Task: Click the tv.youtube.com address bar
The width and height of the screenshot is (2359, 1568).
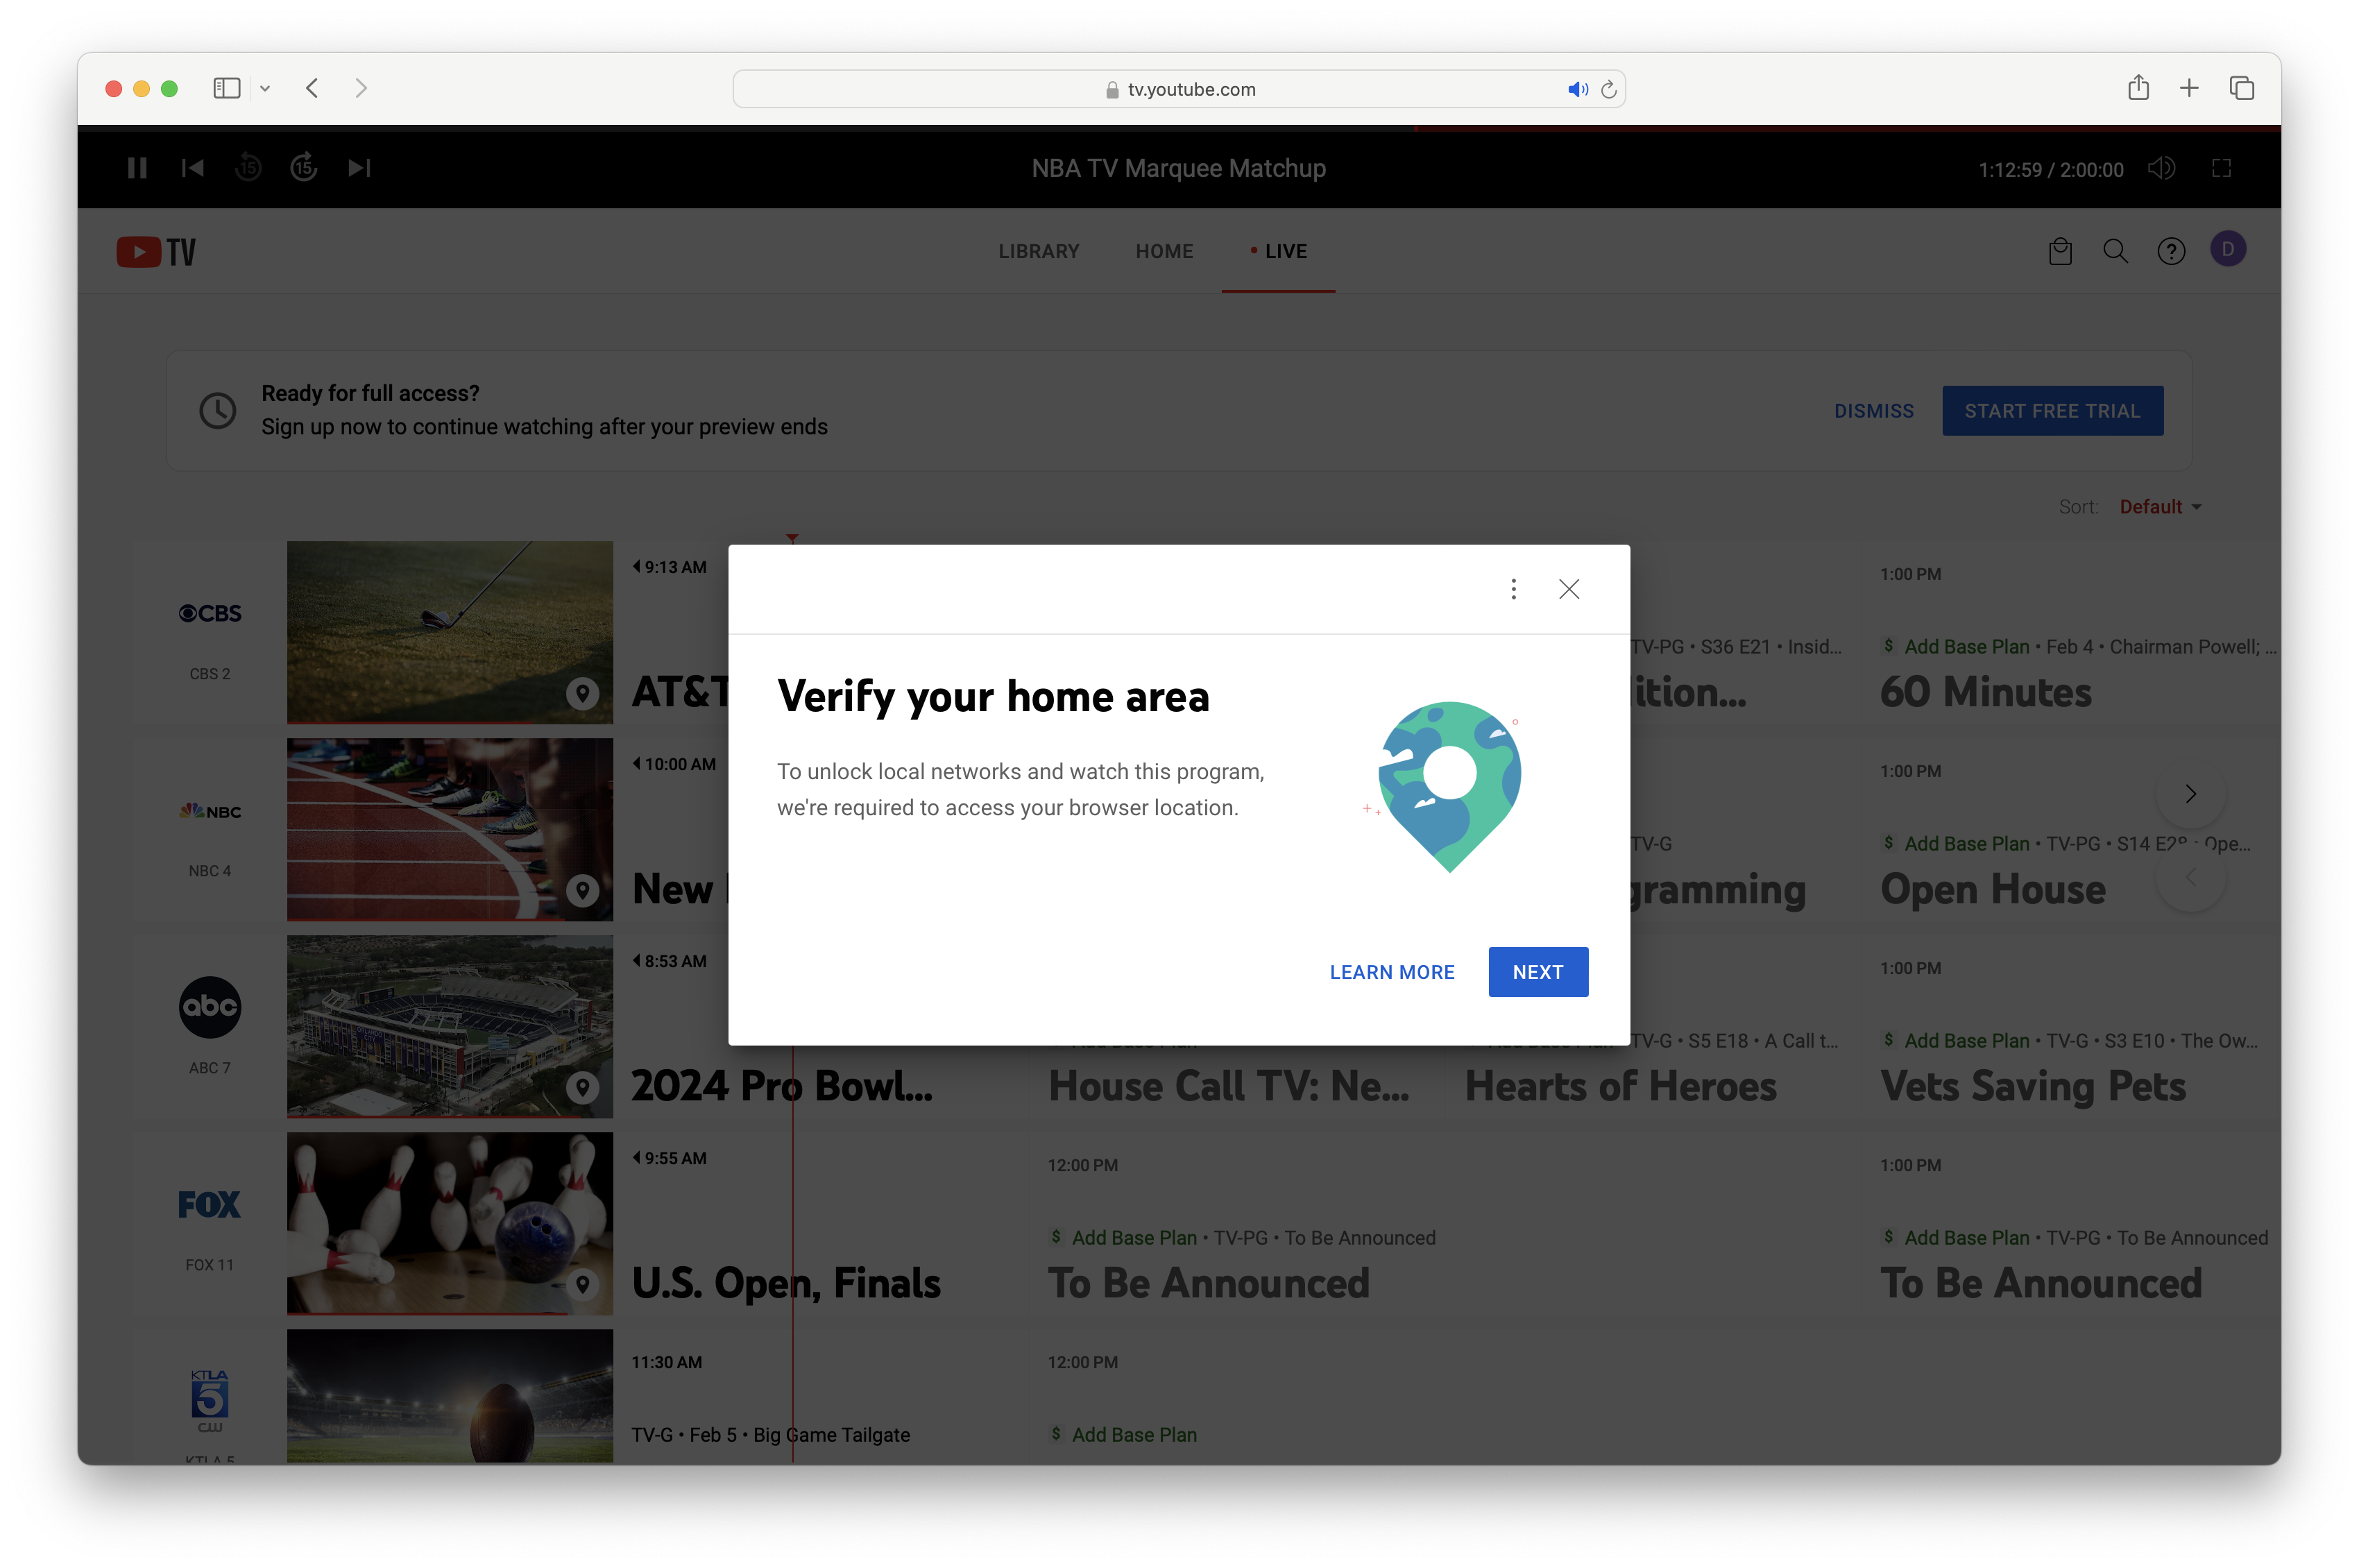Action: point(1179,89)
